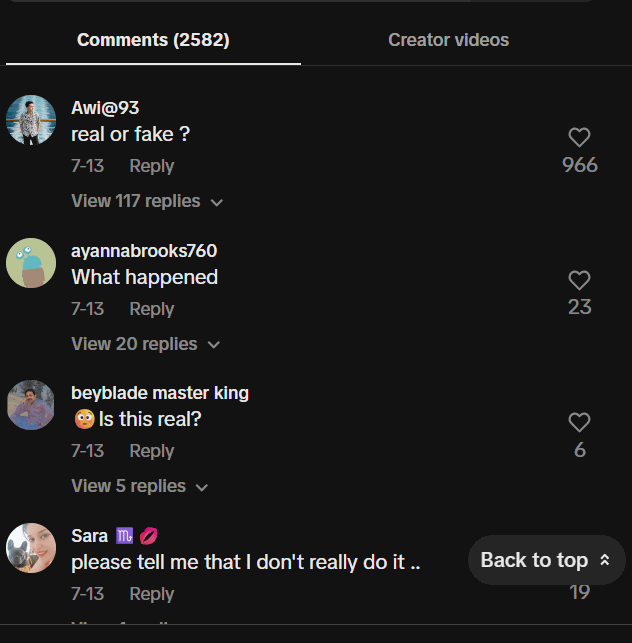Viewport: 632px width, 643px height.
Task: Click Back to top button
Action: (x=545, y=560)
